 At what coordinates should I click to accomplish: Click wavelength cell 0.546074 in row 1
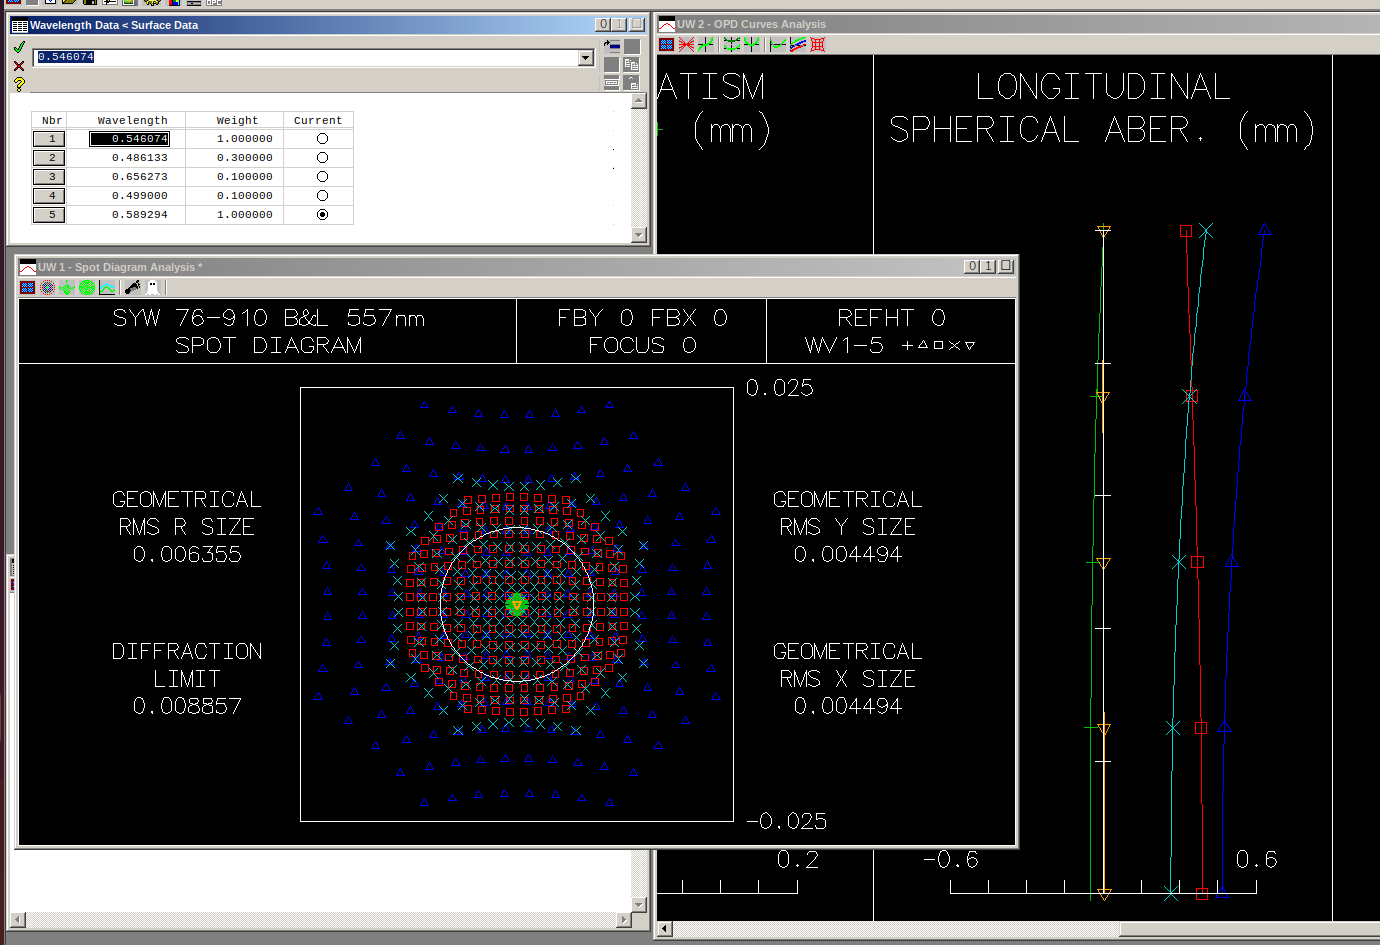pos(129,139)
